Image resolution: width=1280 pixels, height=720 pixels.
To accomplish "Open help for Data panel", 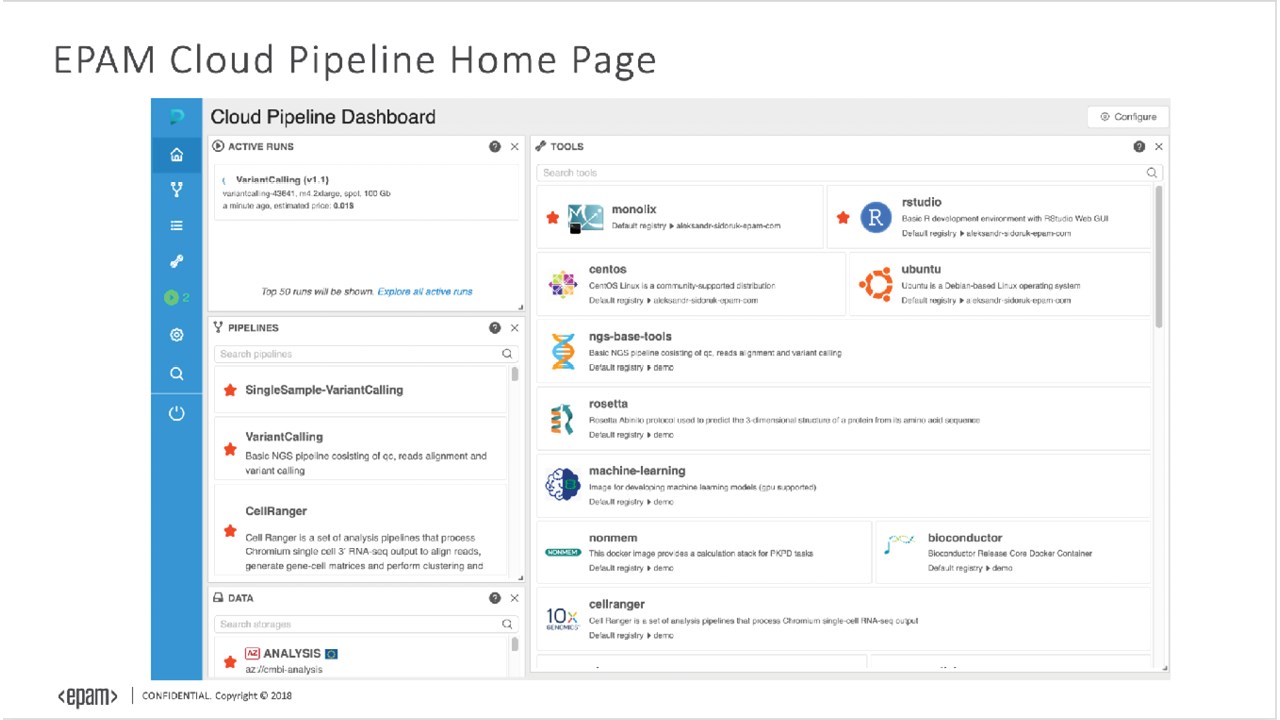I will click(495, 598).
